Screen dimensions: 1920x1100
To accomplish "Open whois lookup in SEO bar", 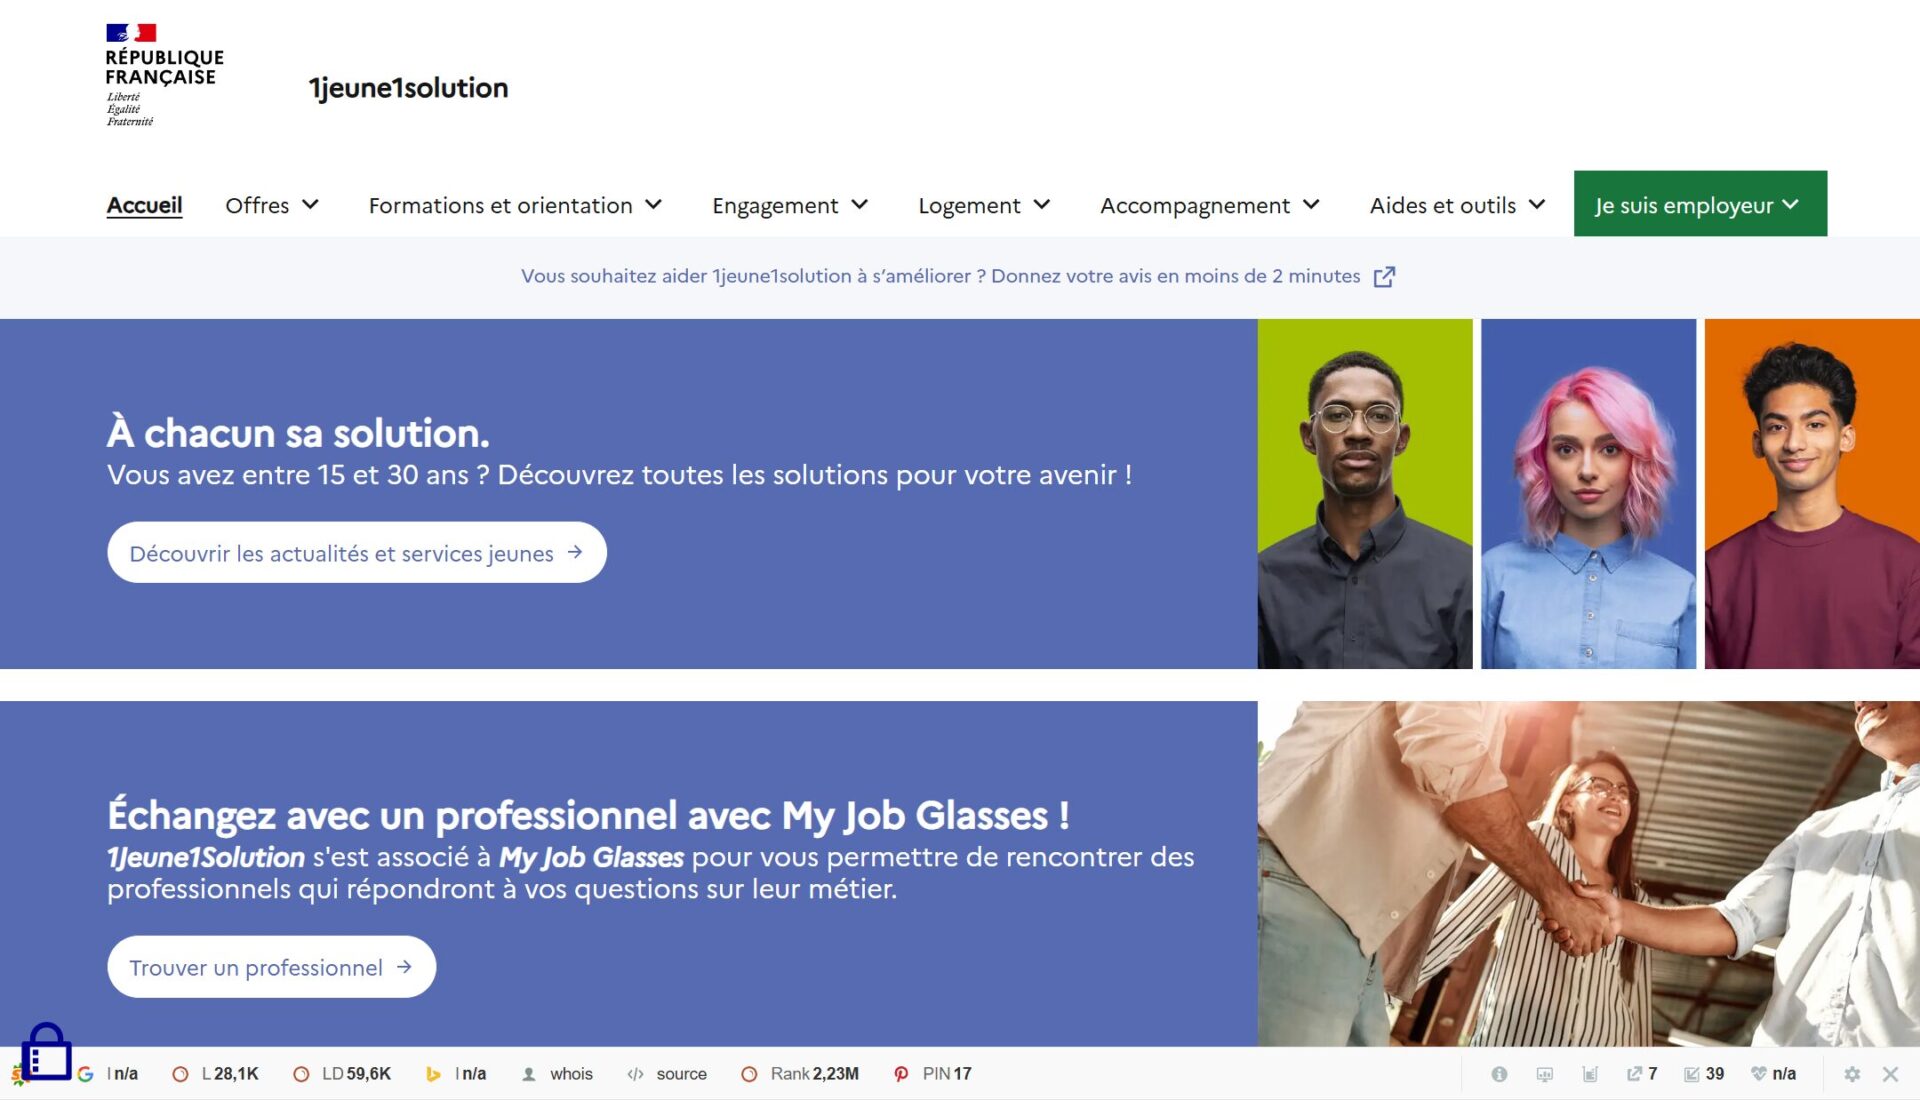I will 570,1074.
